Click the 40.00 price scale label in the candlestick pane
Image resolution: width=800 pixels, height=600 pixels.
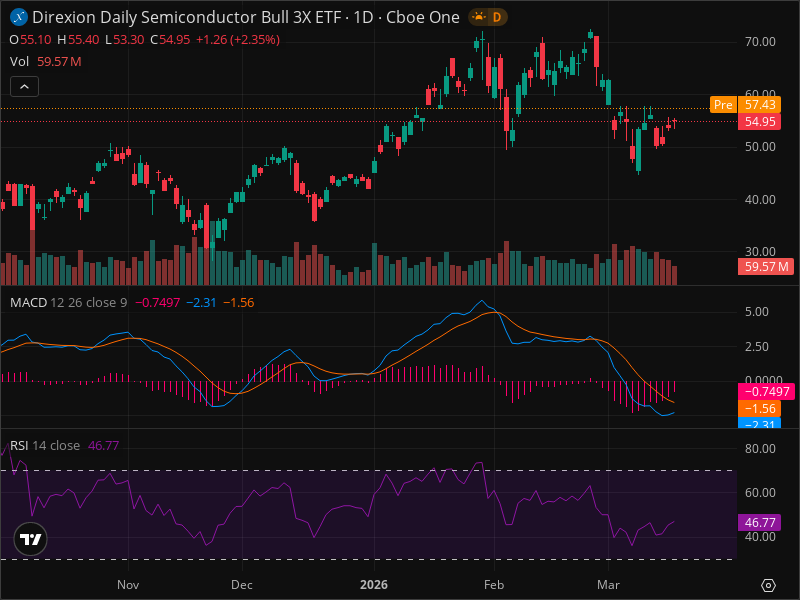tap(760, 199)
